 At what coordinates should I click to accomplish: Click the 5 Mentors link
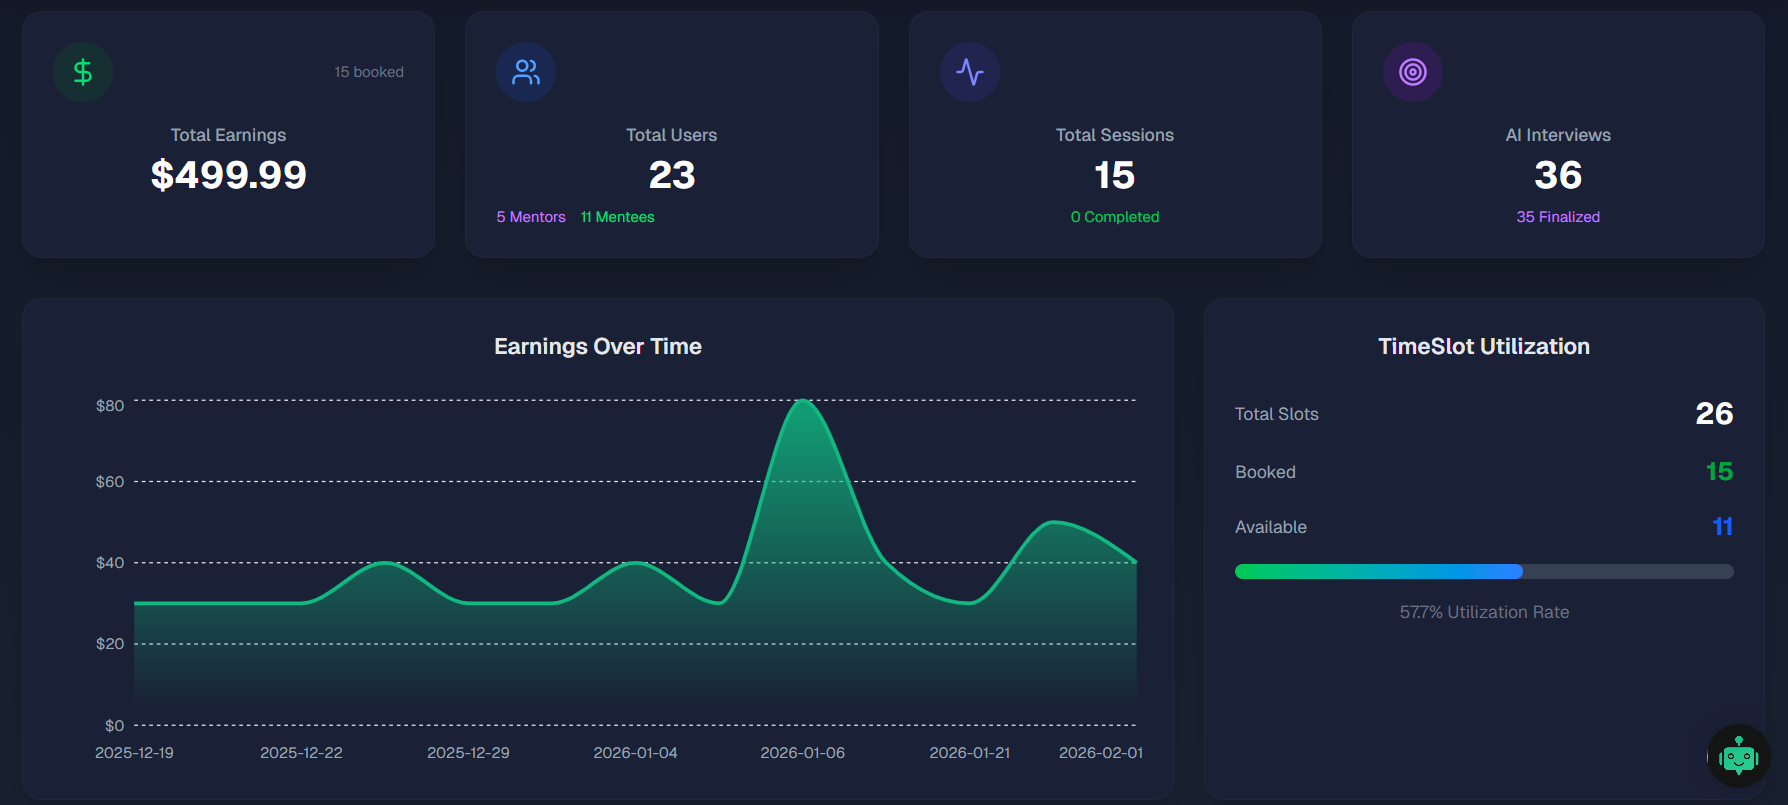[x=531, y=217]
